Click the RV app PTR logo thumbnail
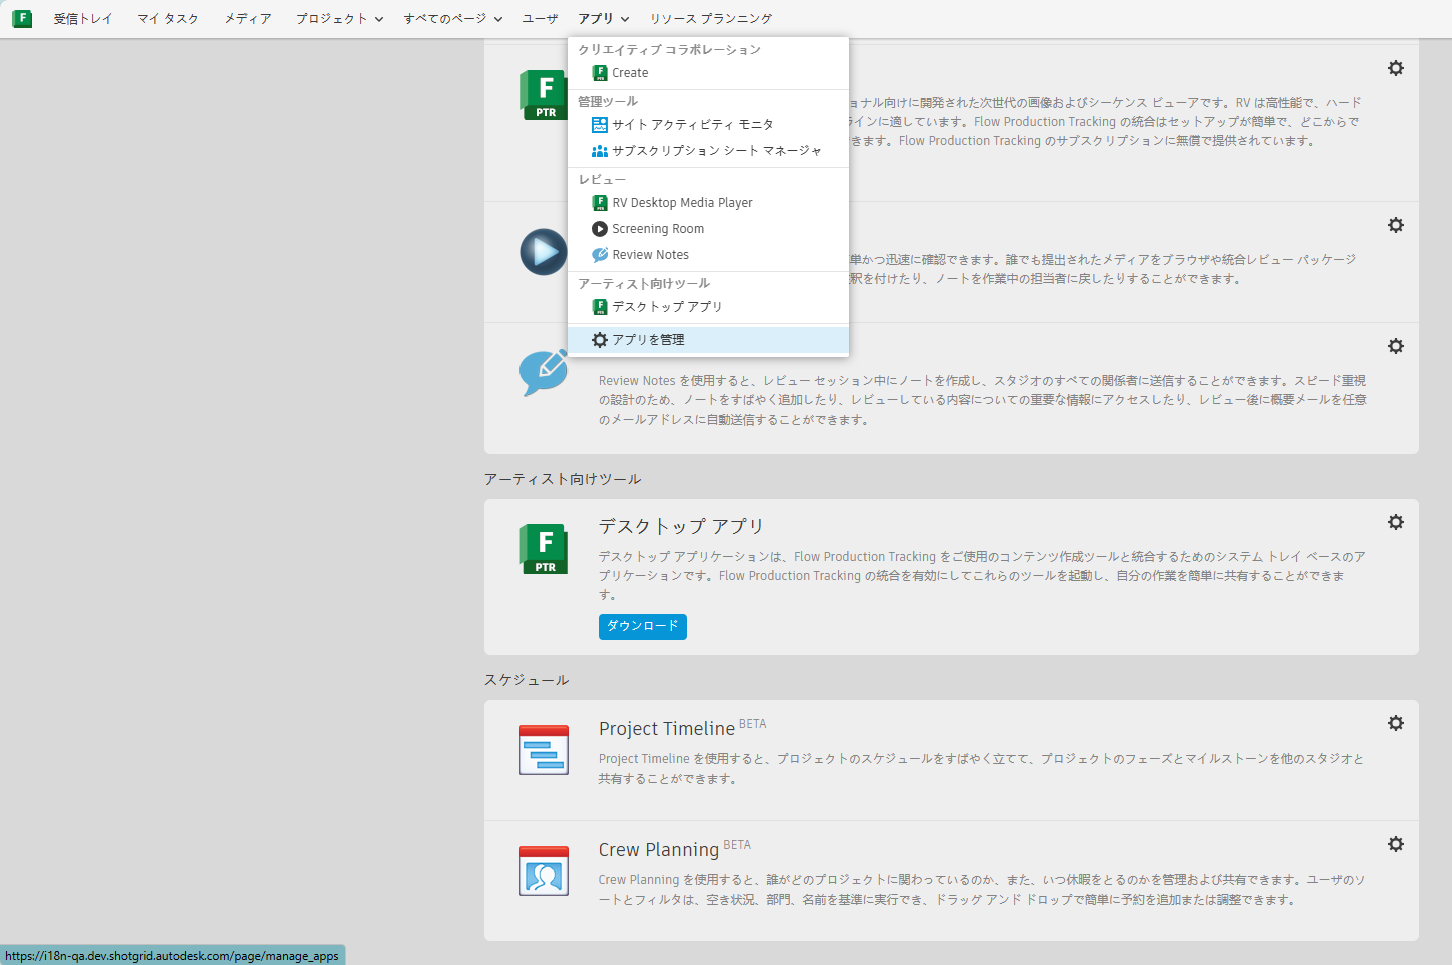 [x=543, y=95]
